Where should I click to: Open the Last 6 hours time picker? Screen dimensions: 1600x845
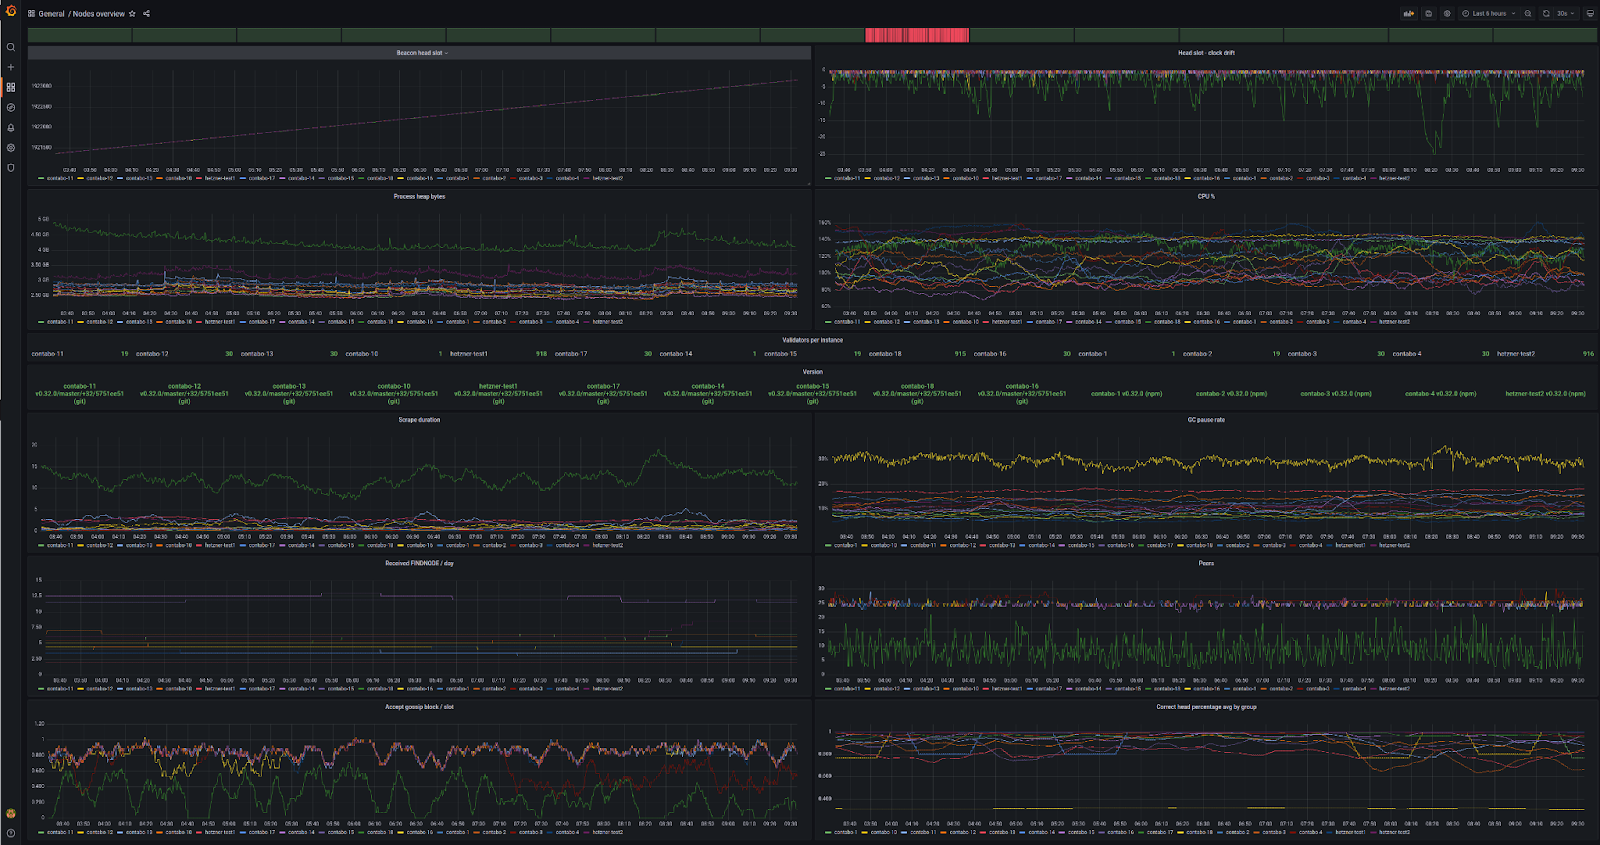1489,14
